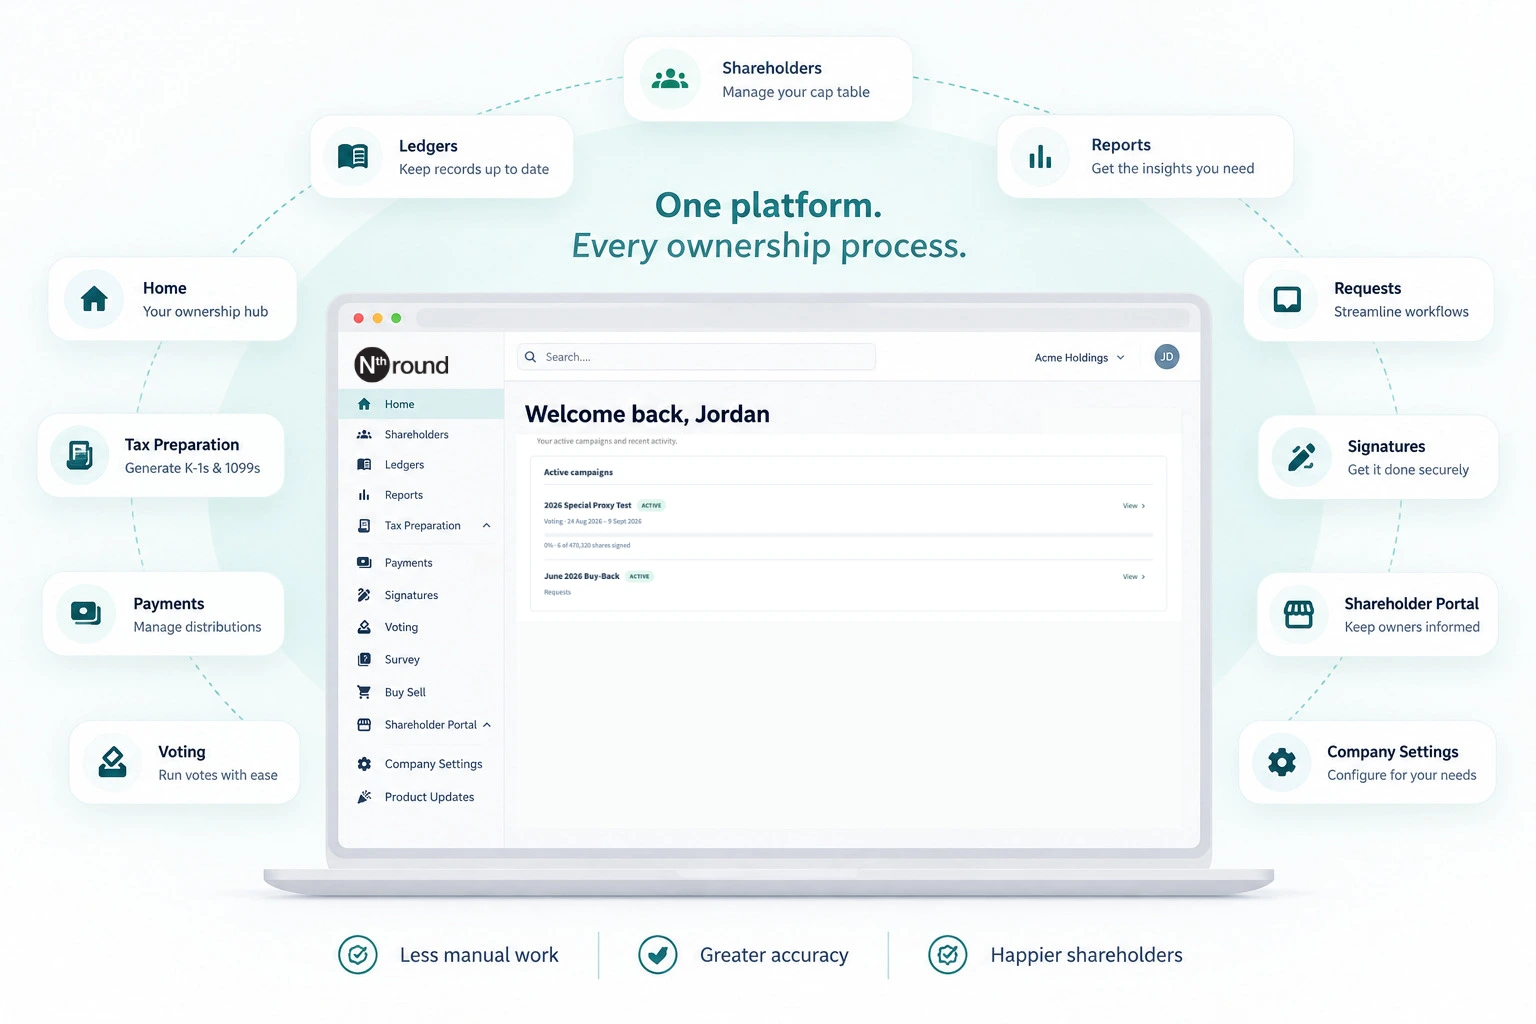
Task: Click the icon on the Requests feature card
Action: pyautogui.click(x=1287, y=299)
